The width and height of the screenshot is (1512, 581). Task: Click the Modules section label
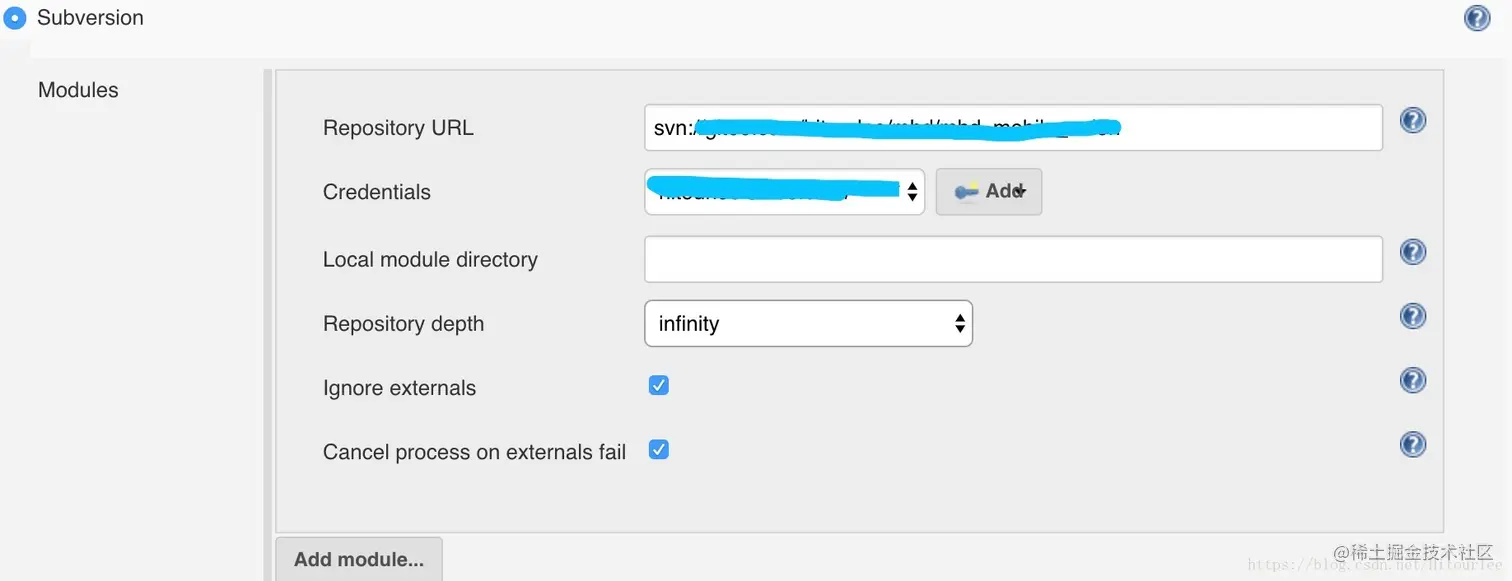78,90
